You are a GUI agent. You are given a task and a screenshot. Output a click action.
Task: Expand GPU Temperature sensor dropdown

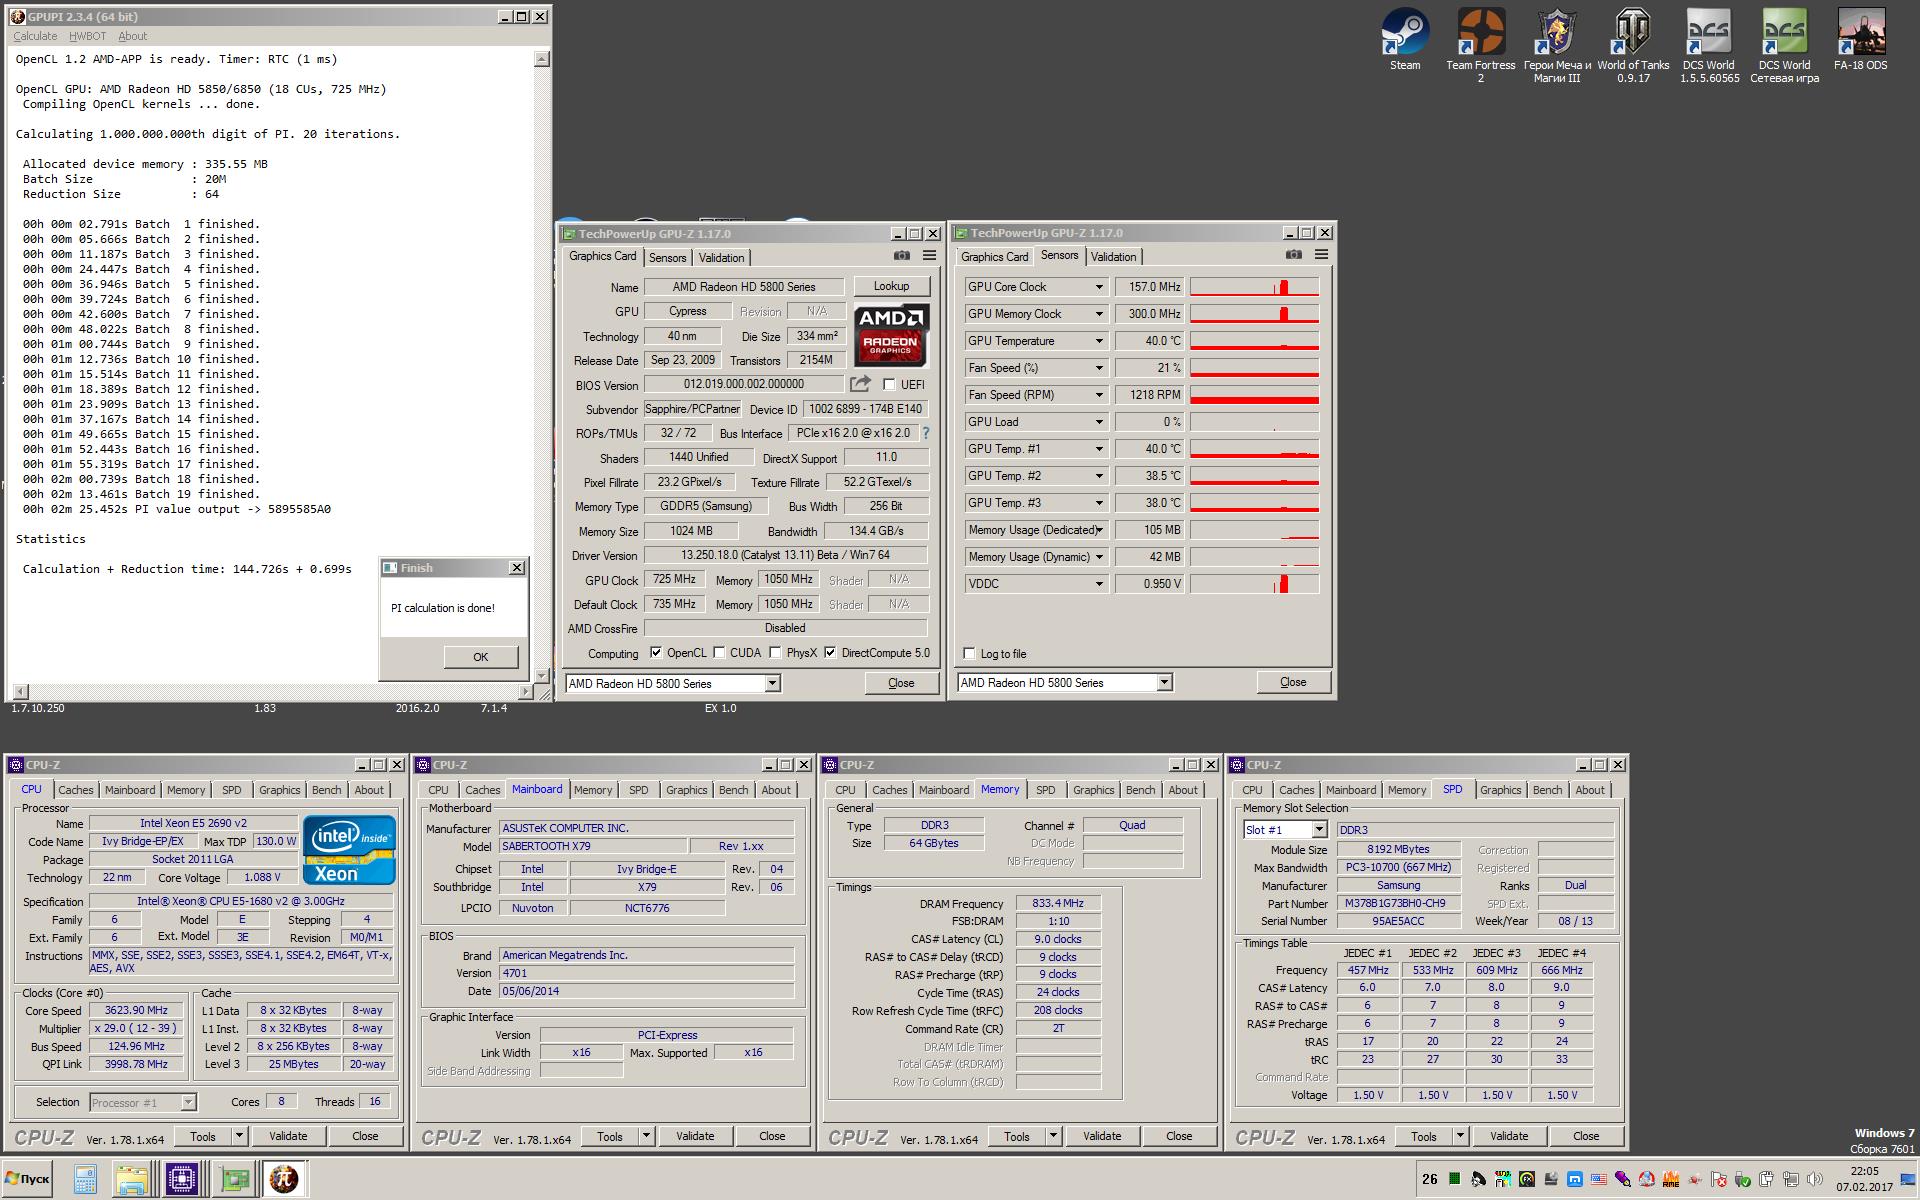(x=1099, y=341)
